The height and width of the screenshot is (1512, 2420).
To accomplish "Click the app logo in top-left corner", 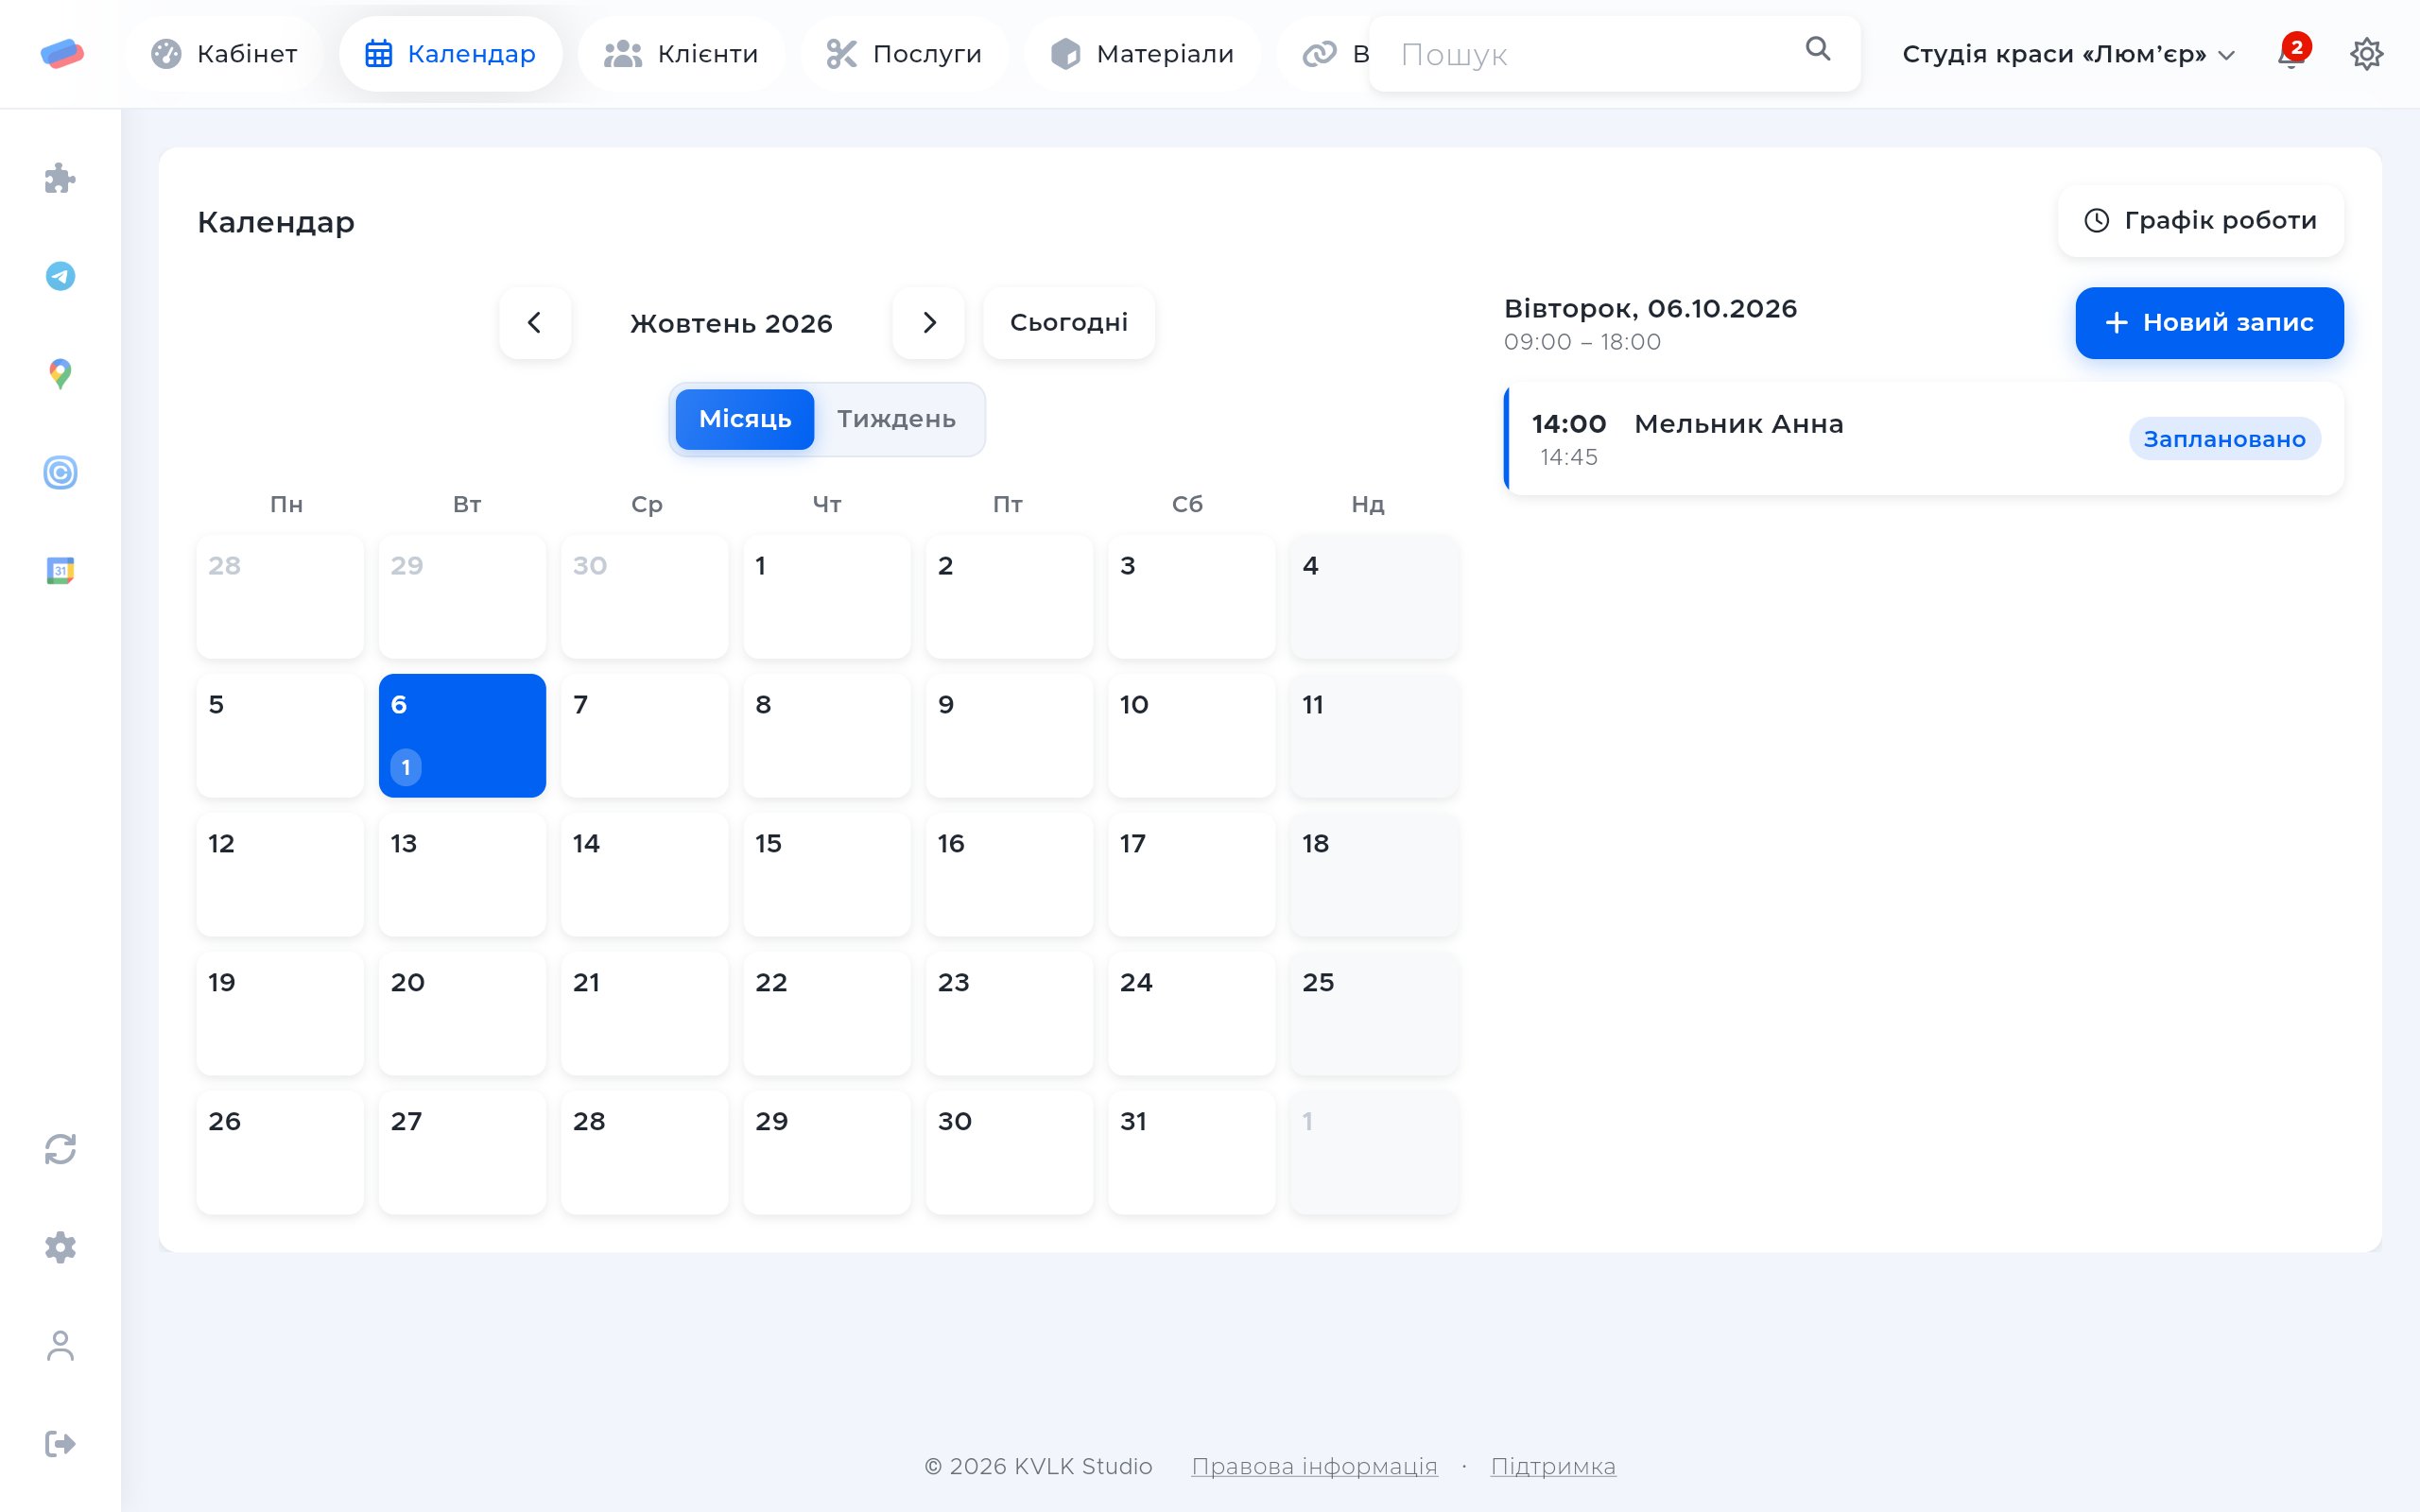I will pos(62,54).
